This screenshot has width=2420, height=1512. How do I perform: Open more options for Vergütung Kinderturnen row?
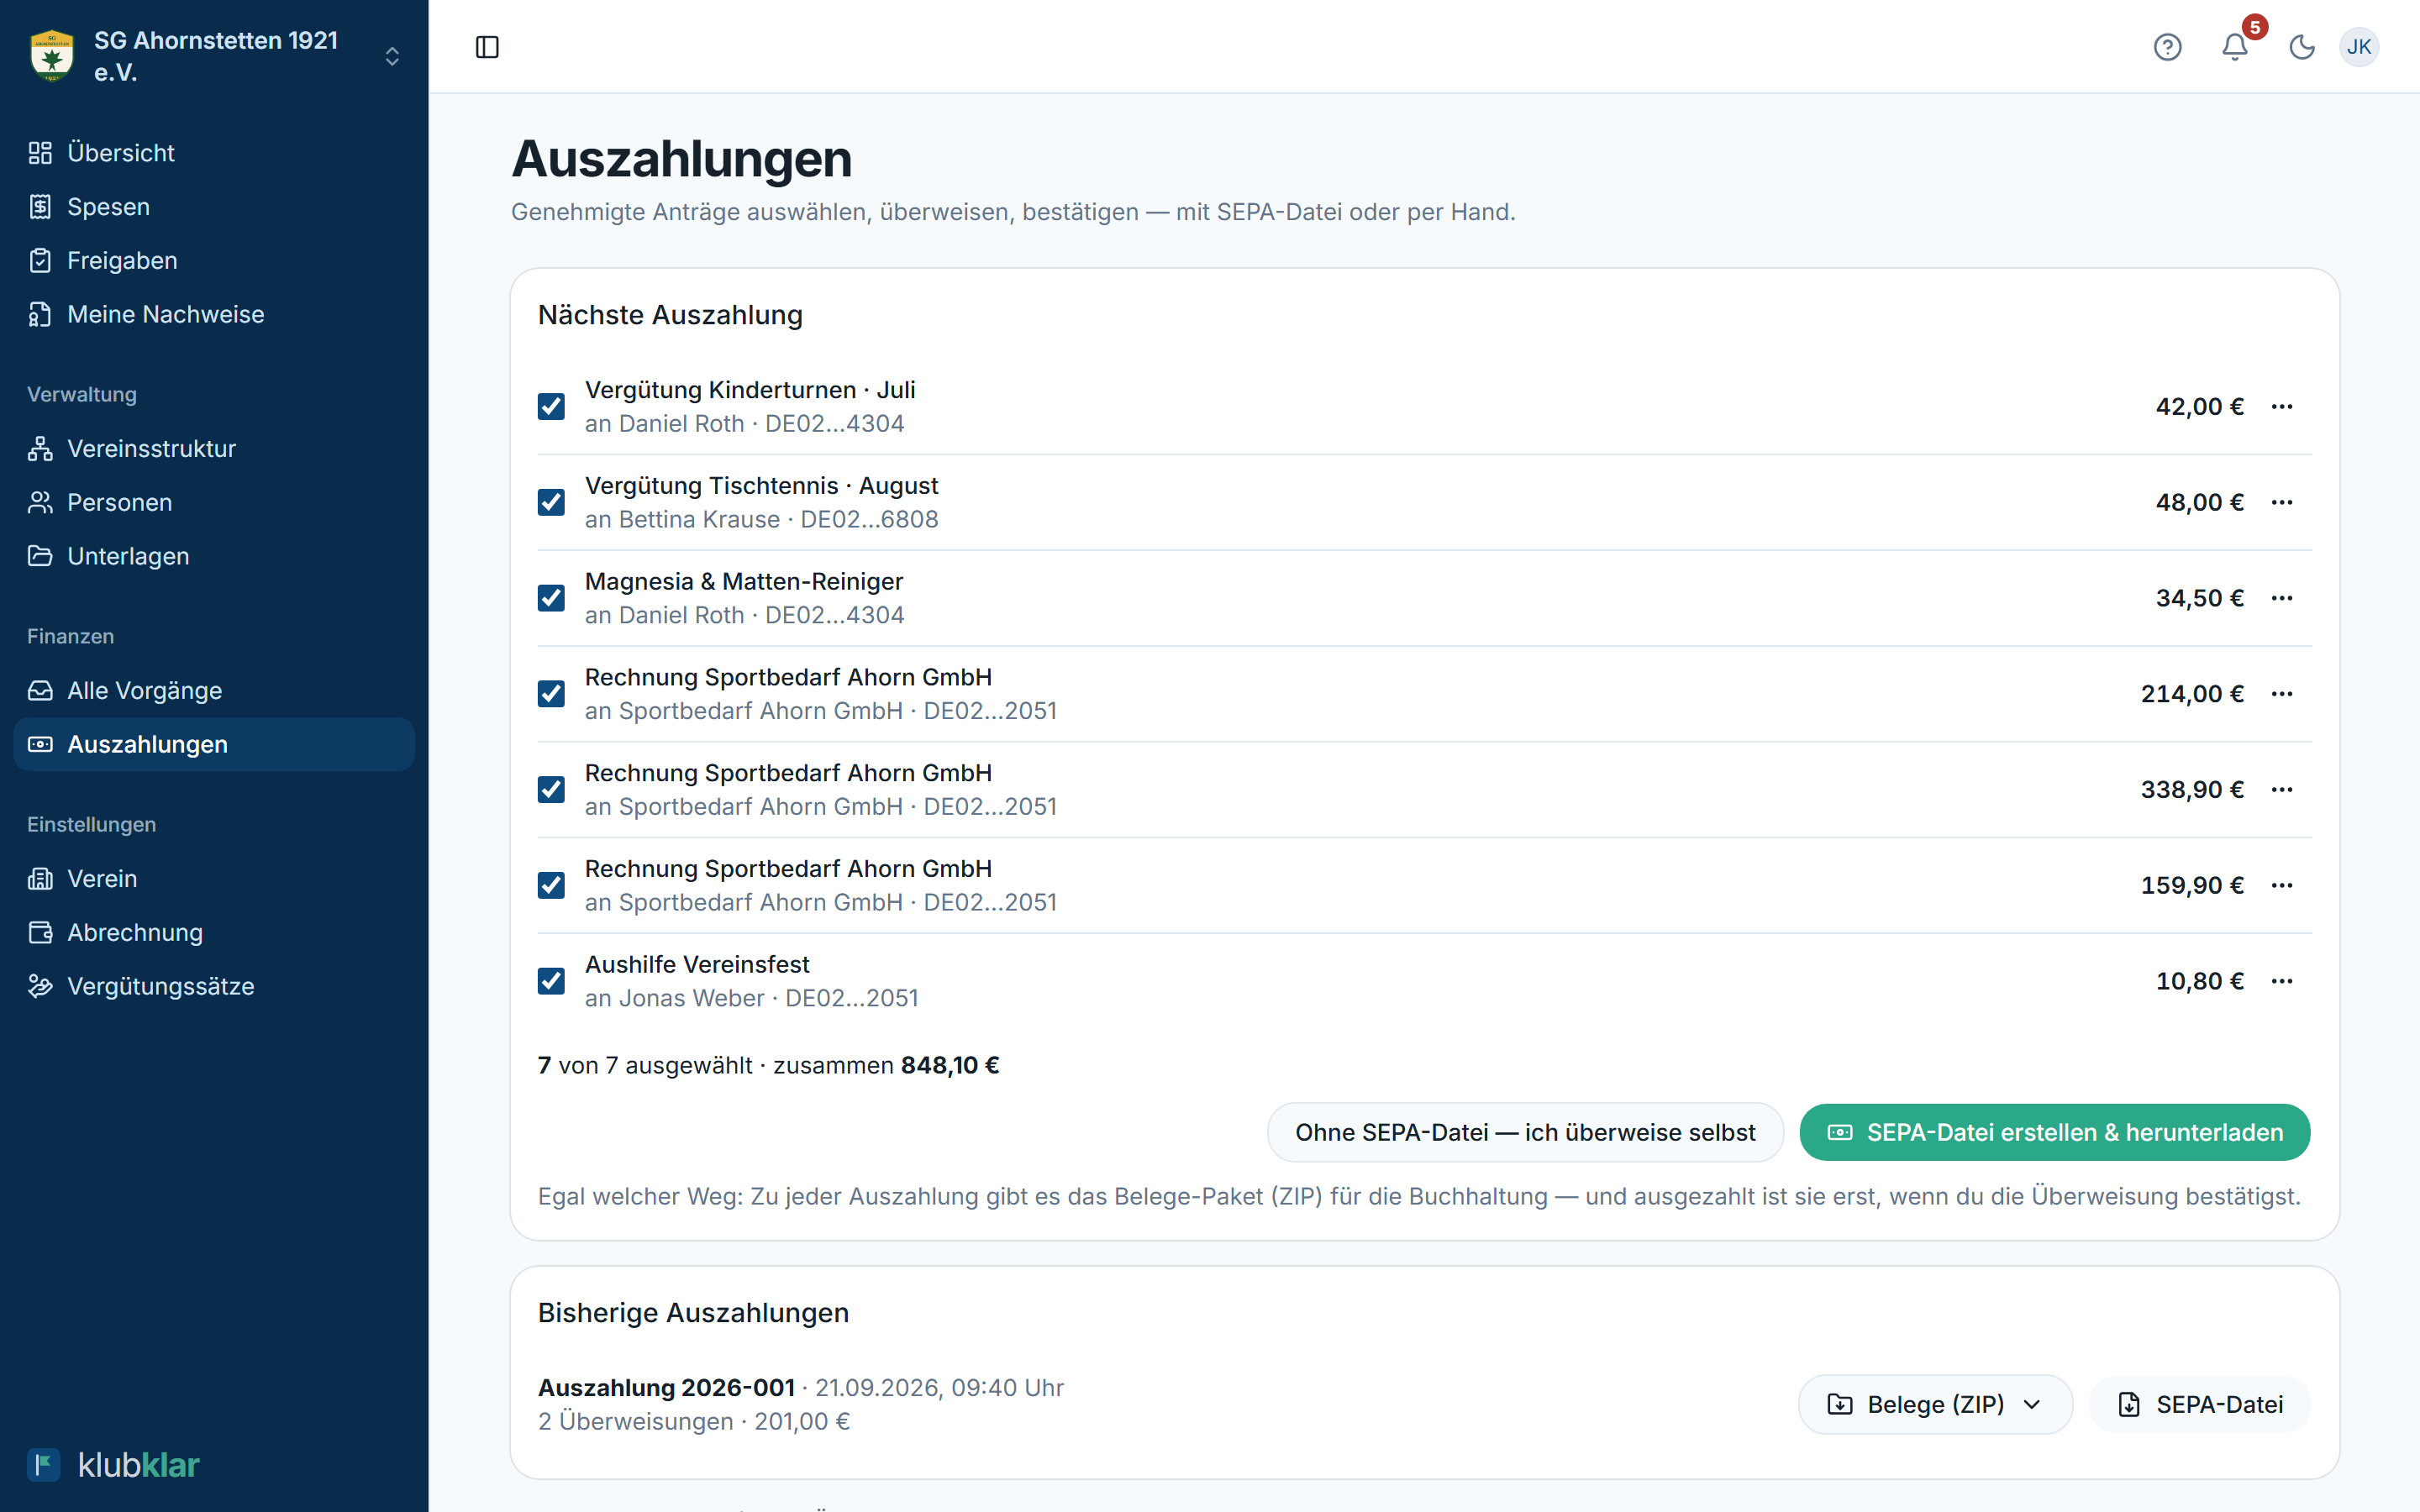[2282, 406]
